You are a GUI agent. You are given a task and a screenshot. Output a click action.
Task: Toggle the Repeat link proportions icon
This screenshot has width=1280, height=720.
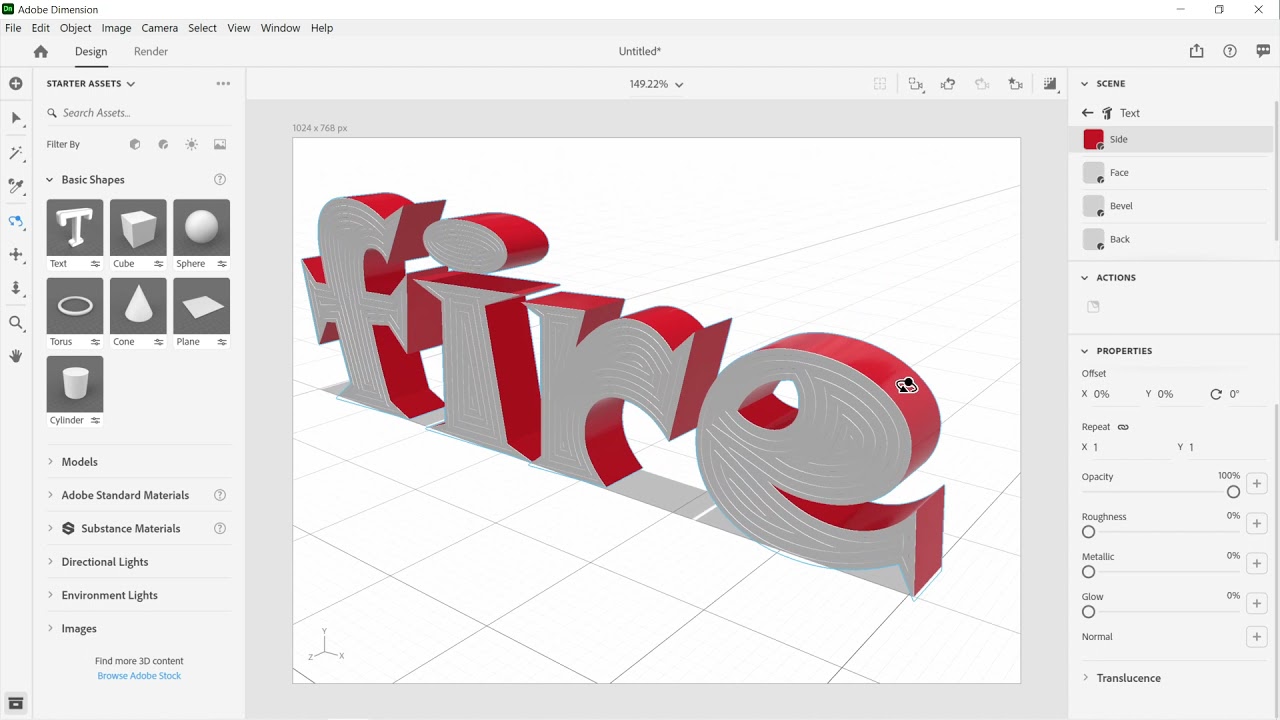click(x=1123, y=427)
